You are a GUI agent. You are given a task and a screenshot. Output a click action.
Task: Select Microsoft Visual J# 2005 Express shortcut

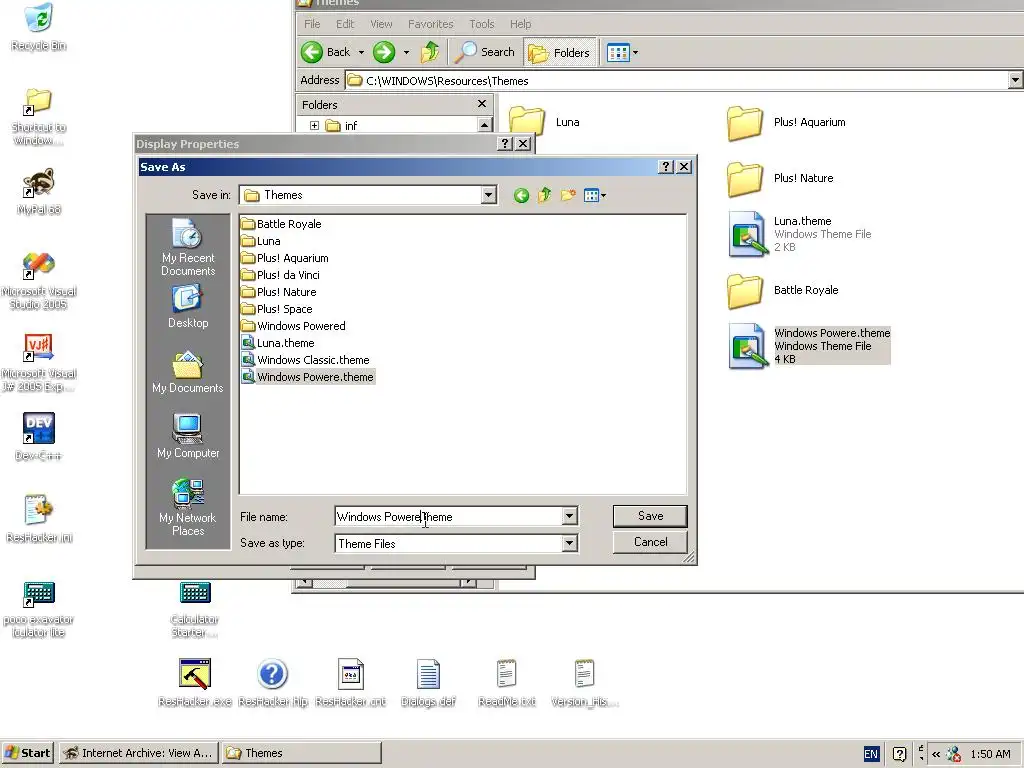[x=39, y=362]
